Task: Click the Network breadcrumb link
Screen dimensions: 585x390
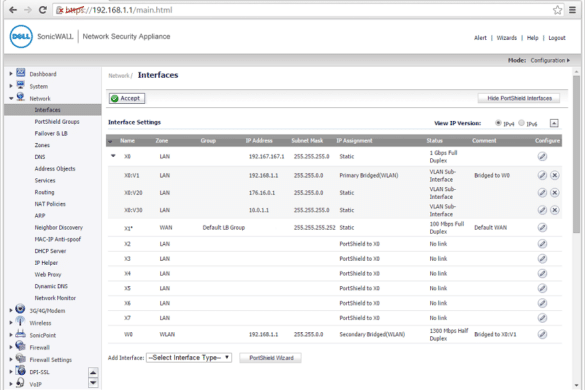Action: tap(119, 76)
